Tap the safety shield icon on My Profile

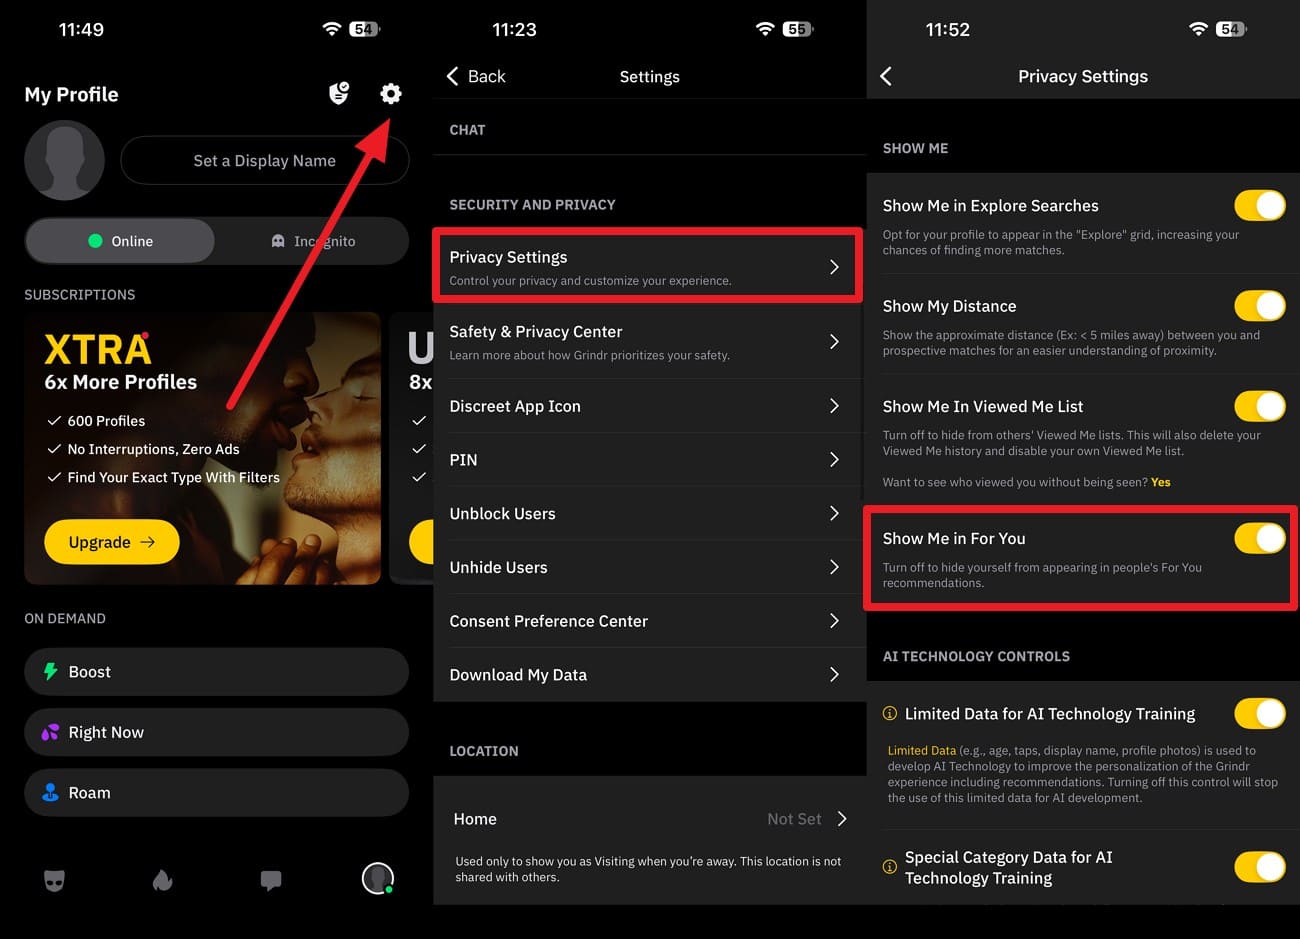(339, 94)
